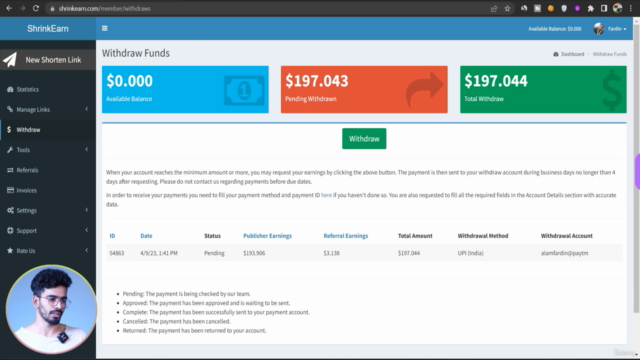The width and height of the screenshot is (640, 360).
Task: Click the Dashboard breadcrumb icon
Action: coord(556,54)
